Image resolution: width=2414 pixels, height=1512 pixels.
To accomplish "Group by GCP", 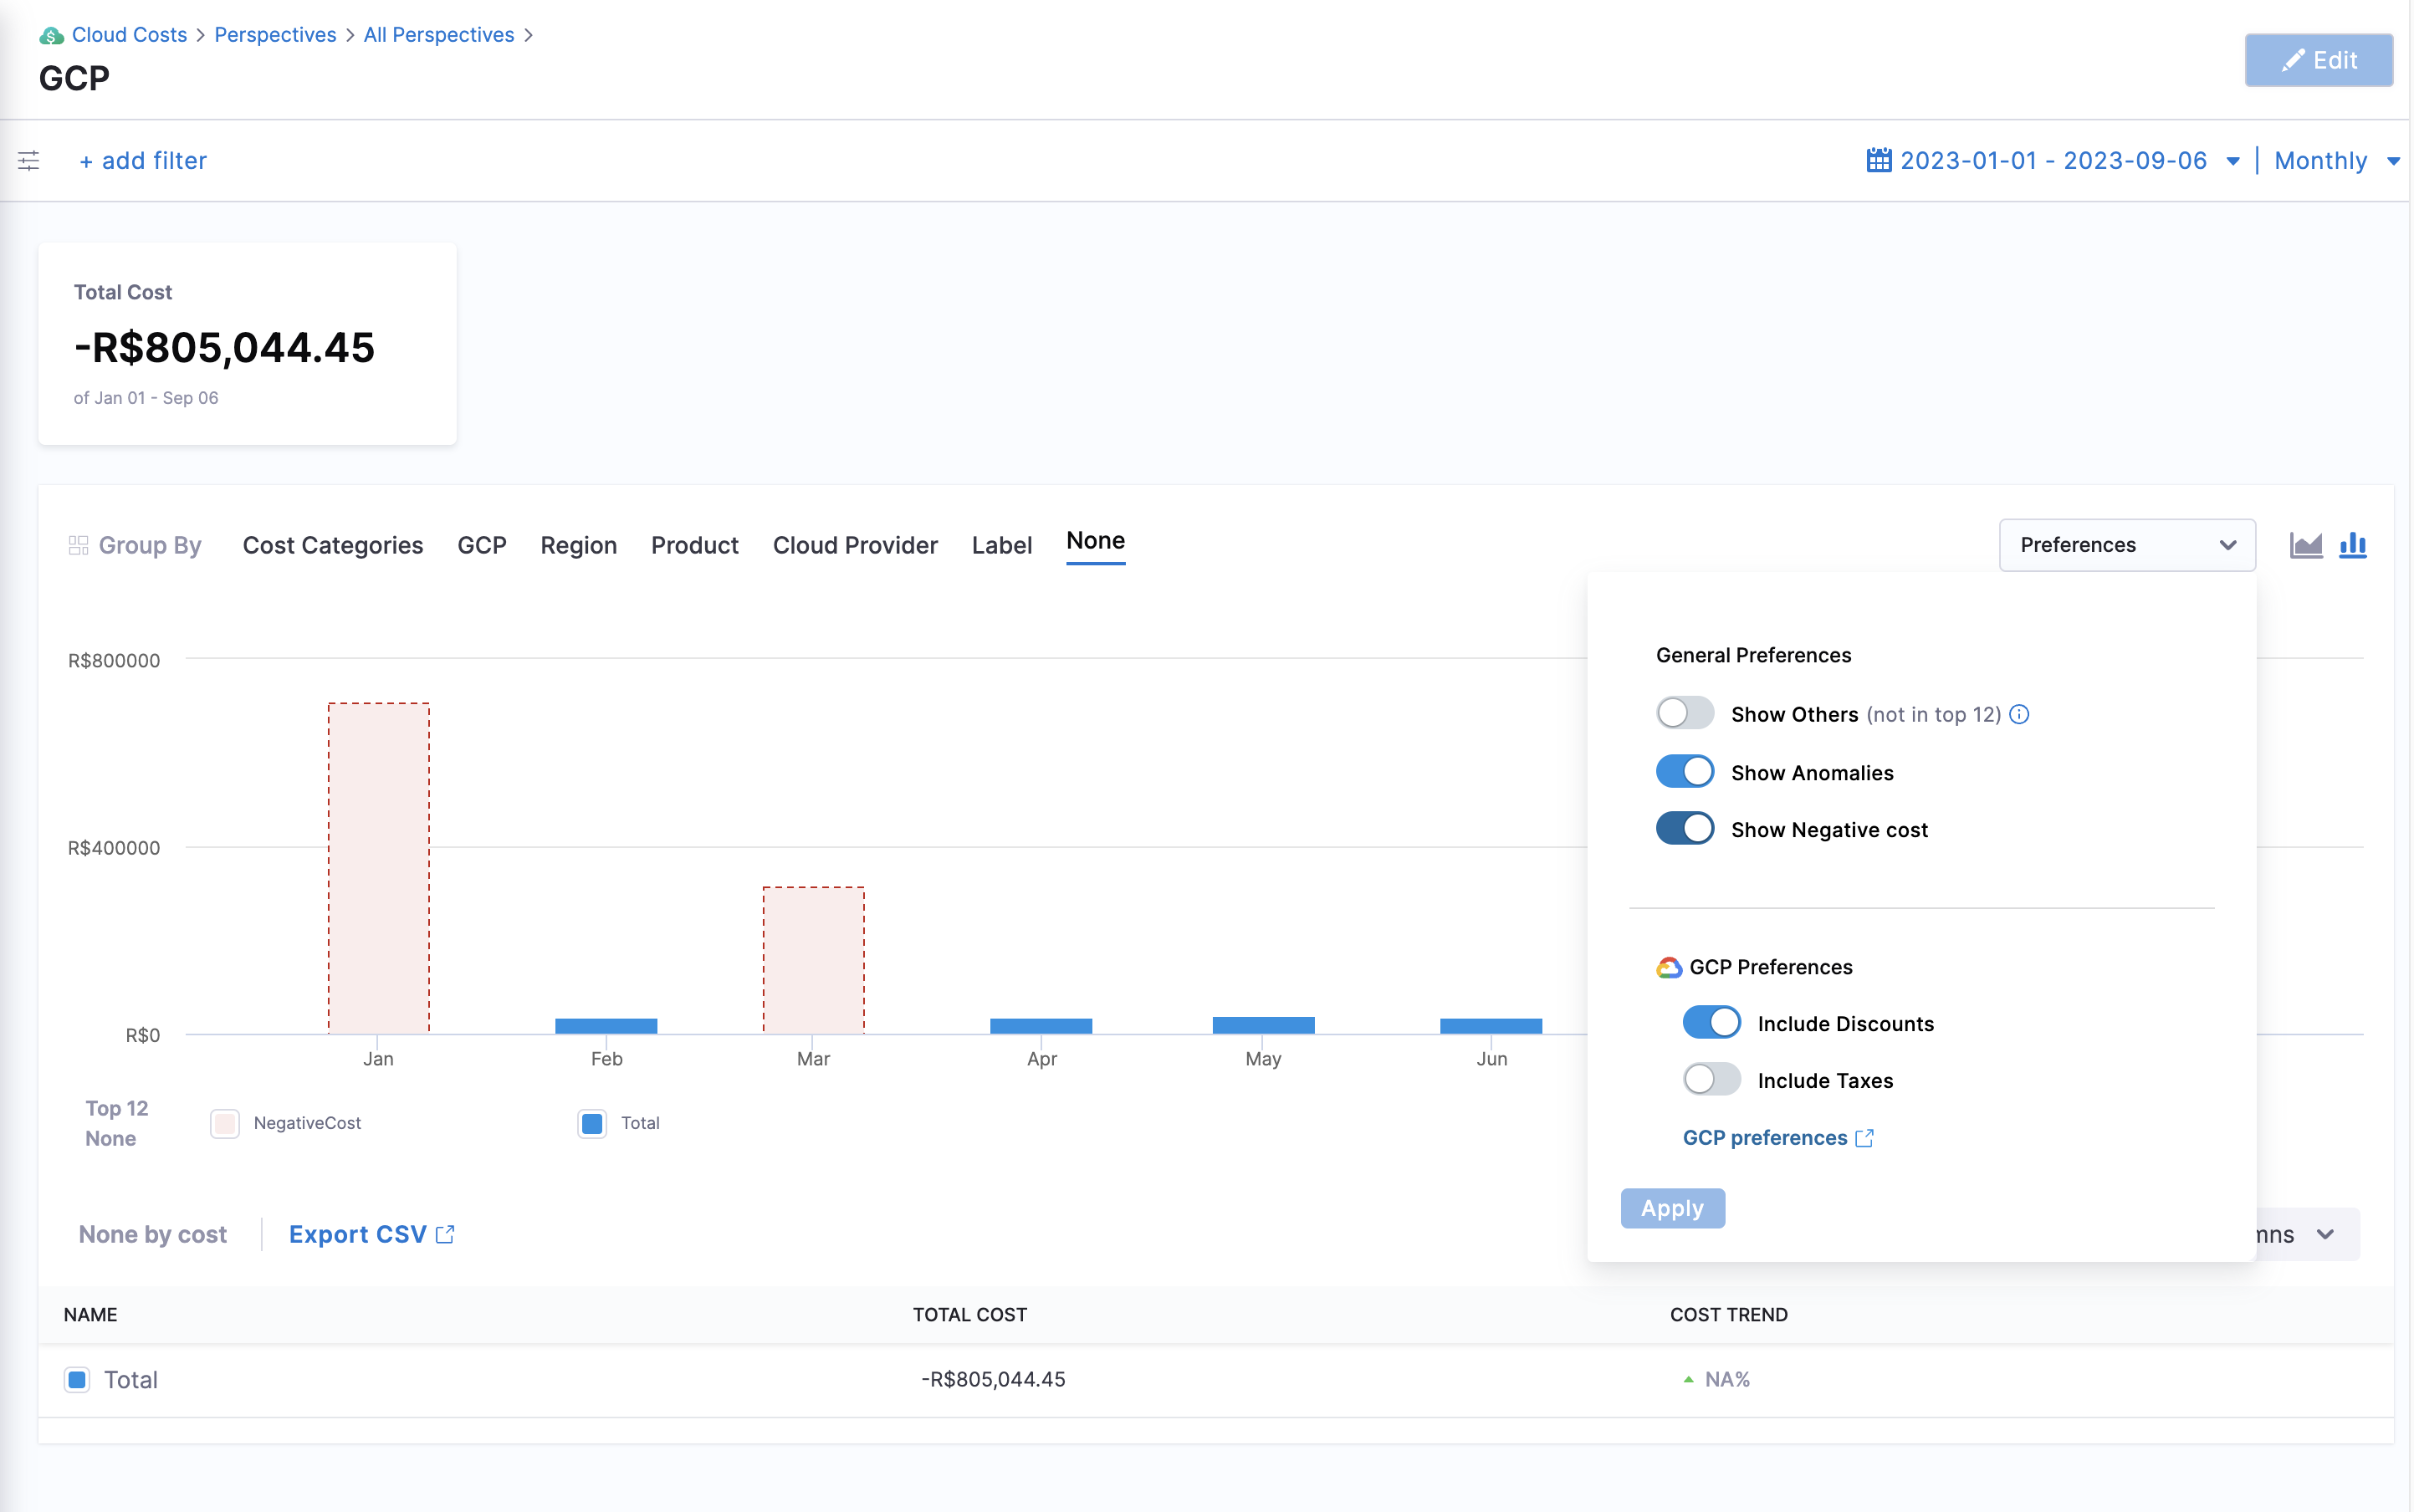I will pyautogui.click(x=481, y=545).
